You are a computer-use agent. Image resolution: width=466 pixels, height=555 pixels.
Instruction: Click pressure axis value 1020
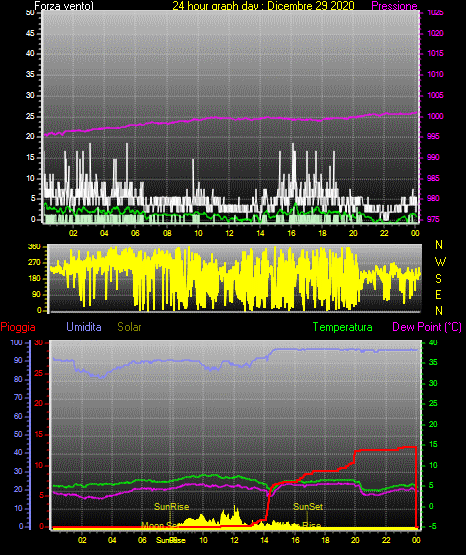click(435, 33)
